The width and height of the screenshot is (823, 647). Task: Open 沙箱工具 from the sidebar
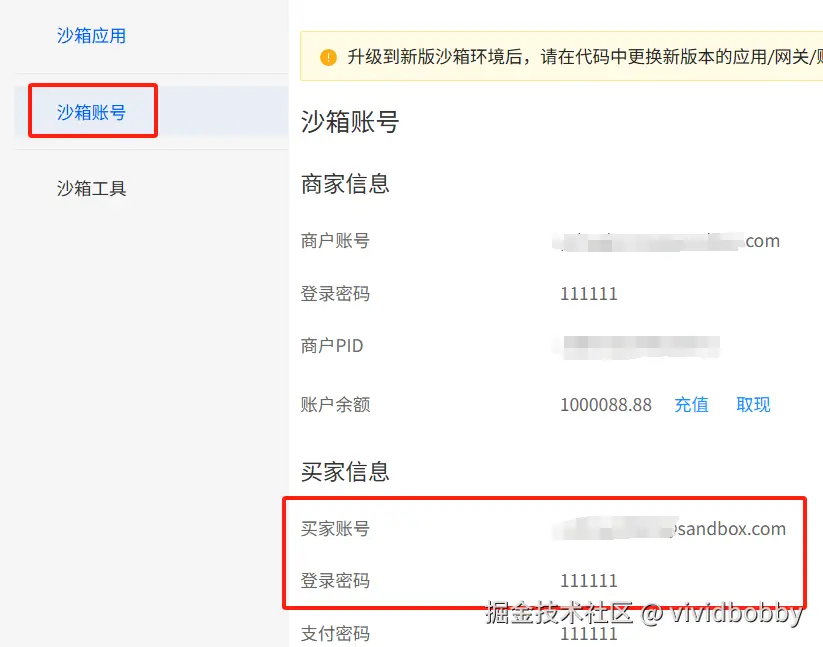click(x=90, y=187)
